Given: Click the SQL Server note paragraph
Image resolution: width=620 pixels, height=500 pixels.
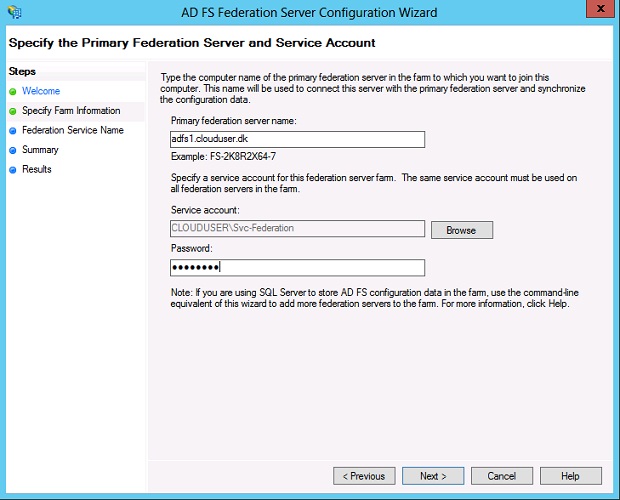Looking at the screenshot, I should (x=374, y=298).
